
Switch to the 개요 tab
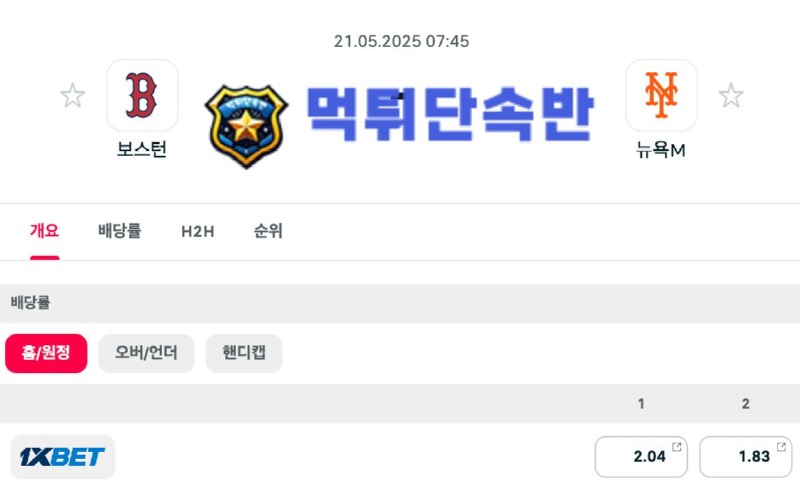coord(44,231)
